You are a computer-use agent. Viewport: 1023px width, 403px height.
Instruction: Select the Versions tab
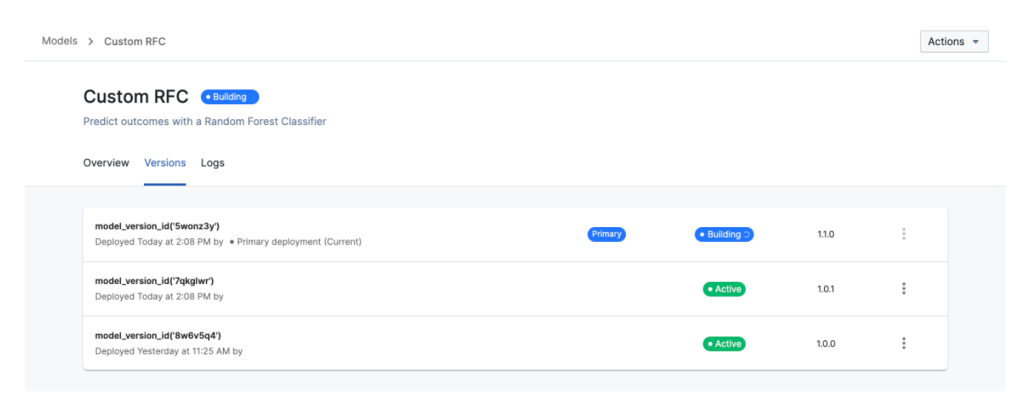(165, 163)
